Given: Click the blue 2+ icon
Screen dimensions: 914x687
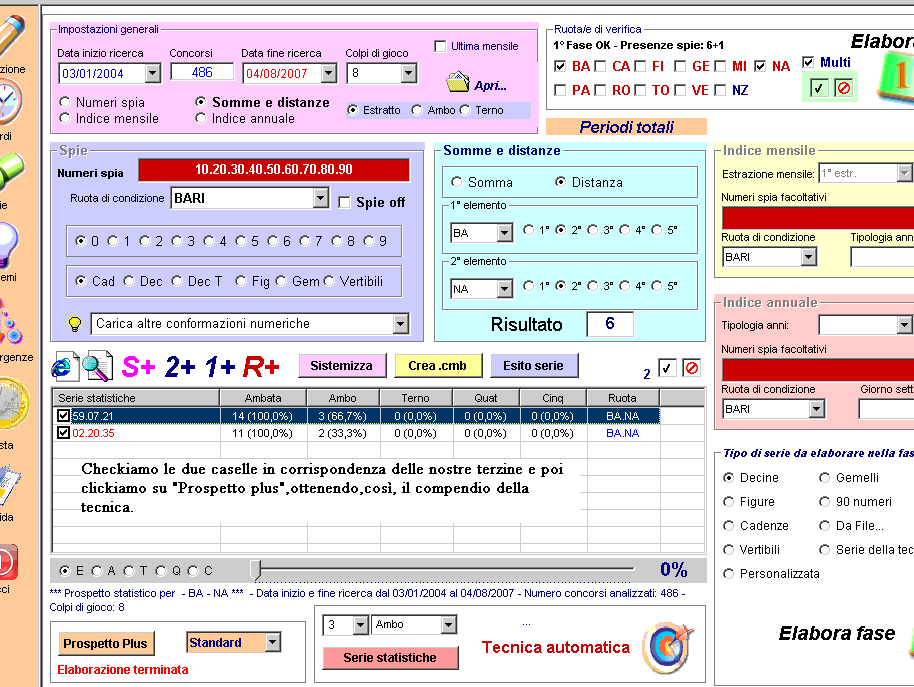Looking at the screenshot, I should [x=180, y=367].
